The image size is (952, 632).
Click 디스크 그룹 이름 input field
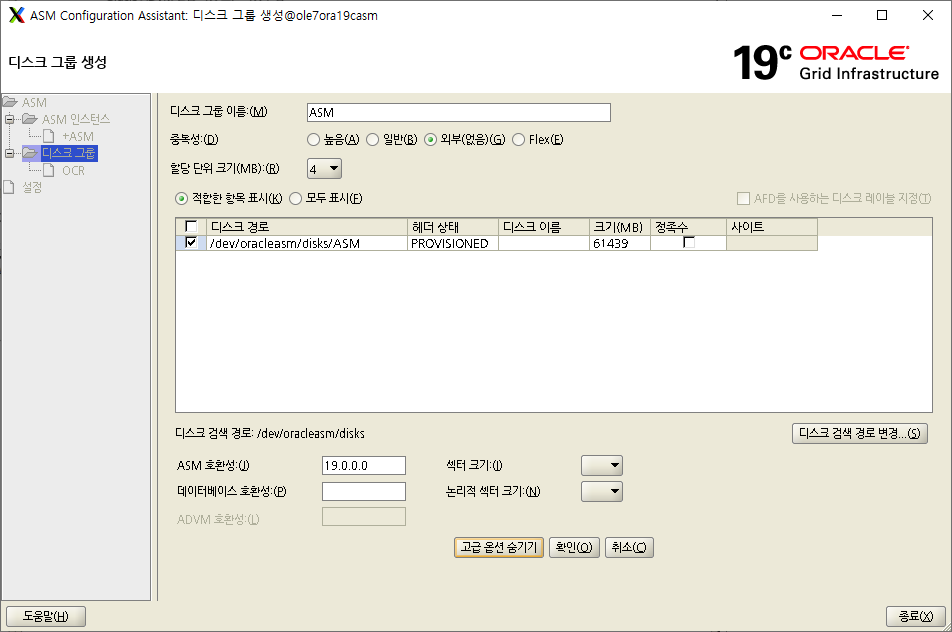point(459,112)
